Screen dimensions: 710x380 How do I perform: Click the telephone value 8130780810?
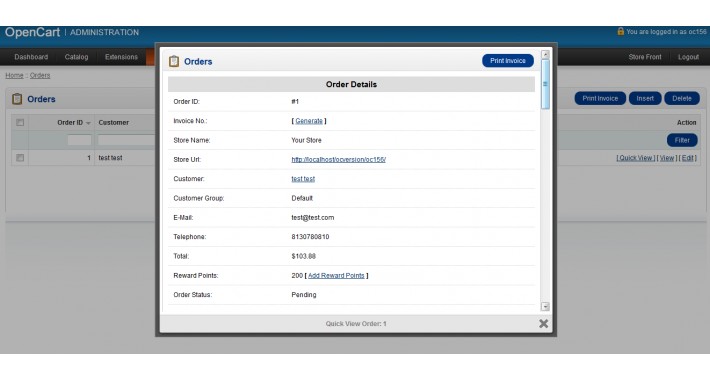(310, 237)
